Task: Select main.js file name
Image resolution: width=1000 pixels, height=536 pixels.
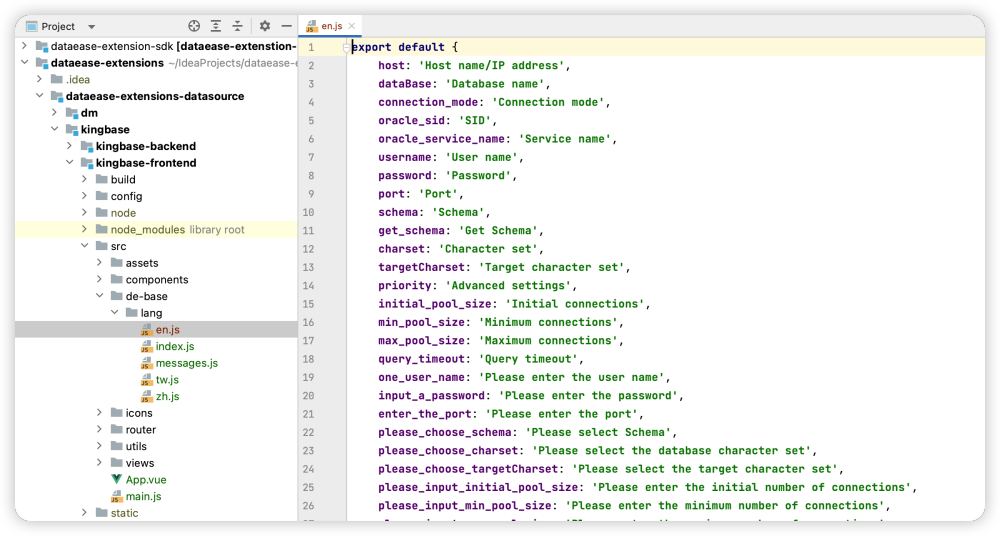Action: pos(143,496)
